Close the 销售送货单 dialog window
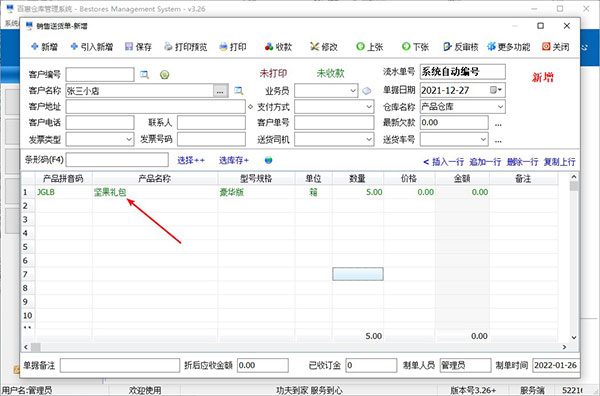 pyautogui.click(x=567, y=26)
